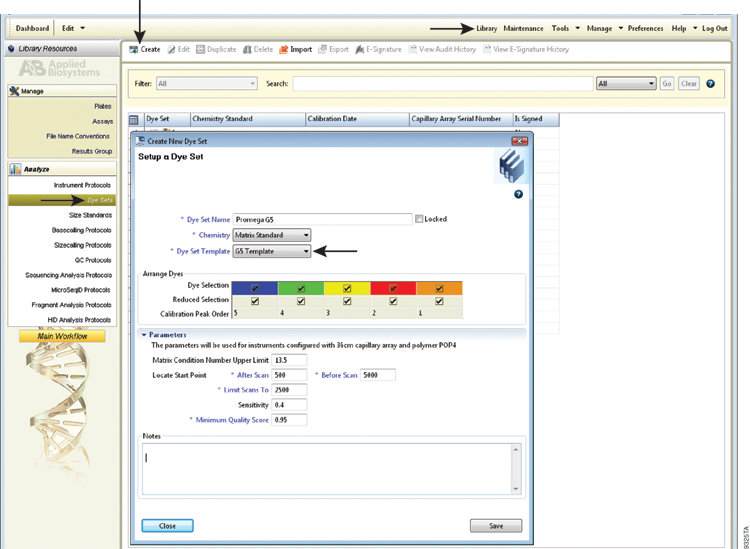The image size is (750, 549).
Task: Click Matrix Condition Number Upper Limit field
Action: [289, 360]
